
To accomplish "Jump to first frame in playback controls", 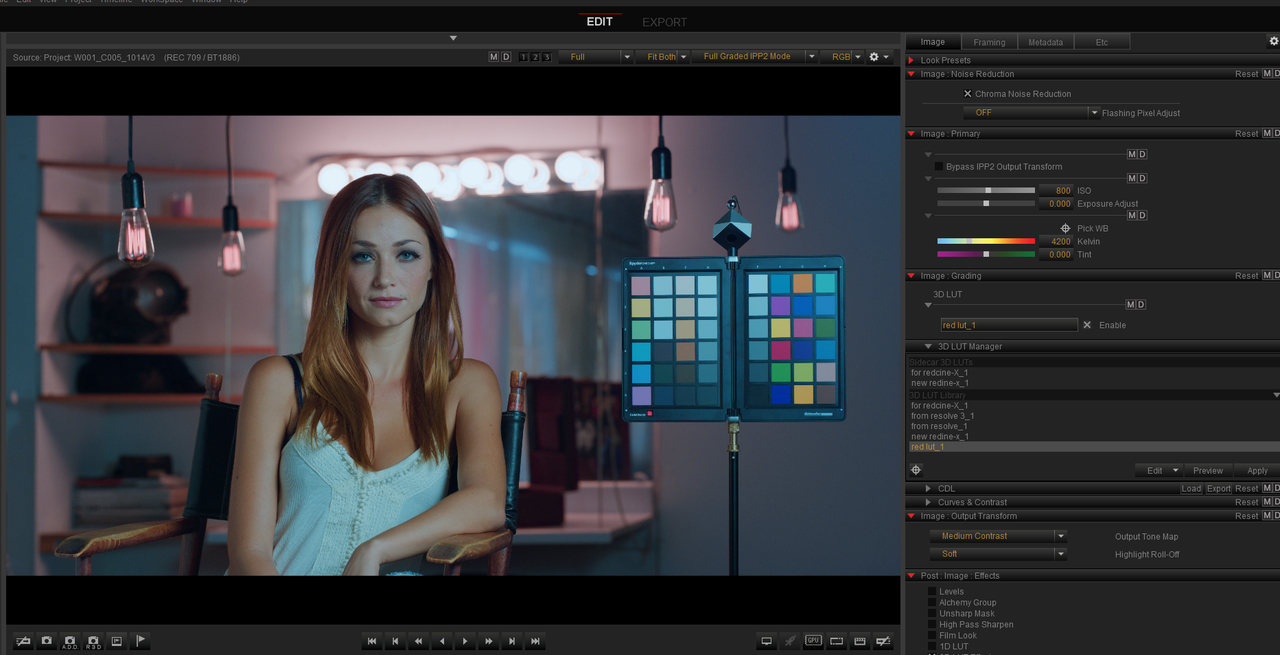I will coord(372,641).
